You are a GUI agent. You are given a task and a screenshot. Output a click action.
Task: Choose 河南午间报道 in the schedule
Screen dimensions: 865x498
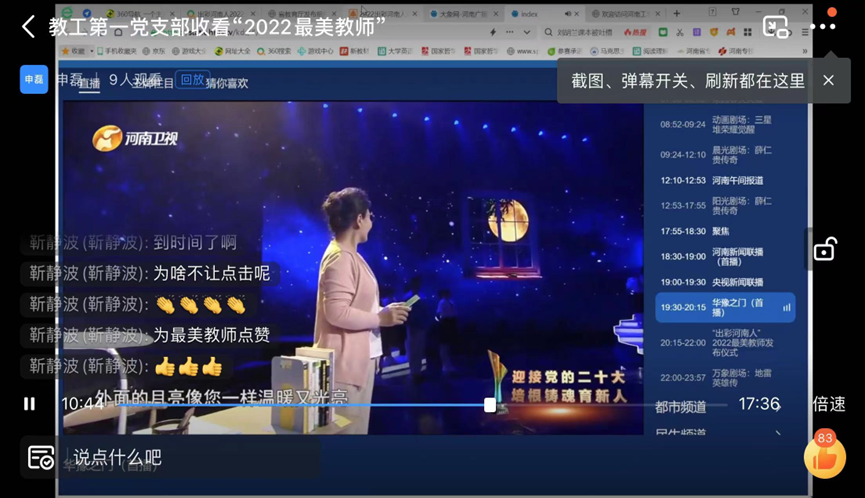coord(725,181)
